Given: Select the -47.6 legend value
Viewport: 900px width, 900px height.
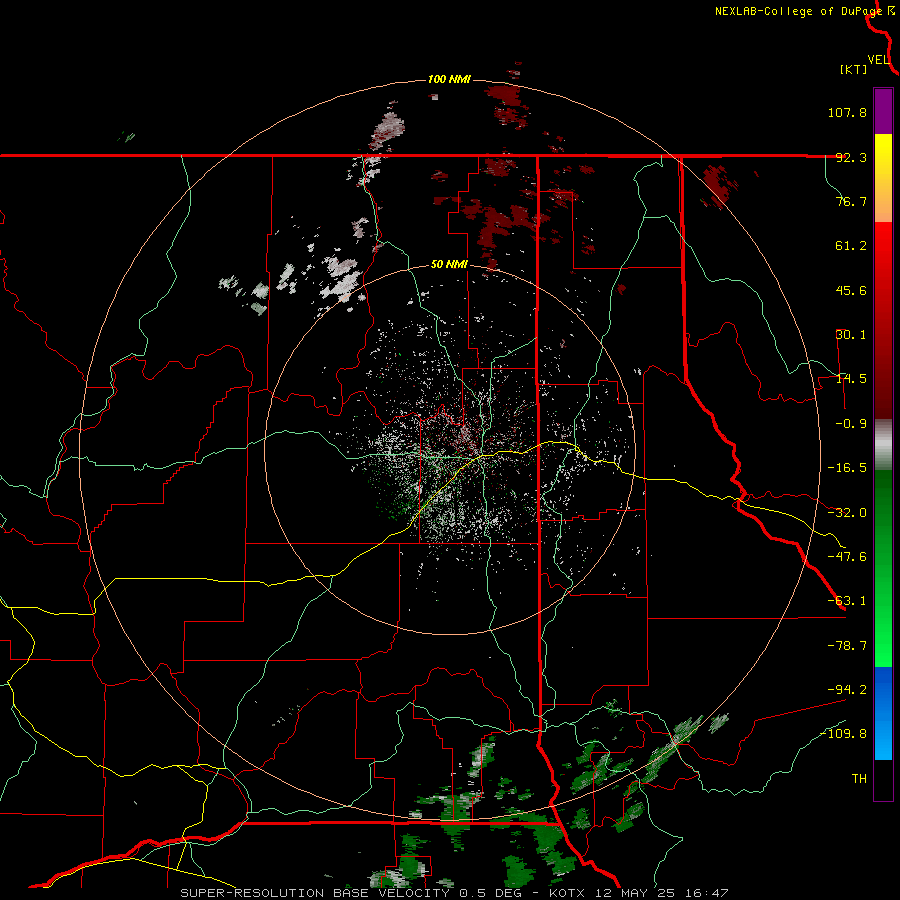Looking at the screenshot, I should (847, 557).
